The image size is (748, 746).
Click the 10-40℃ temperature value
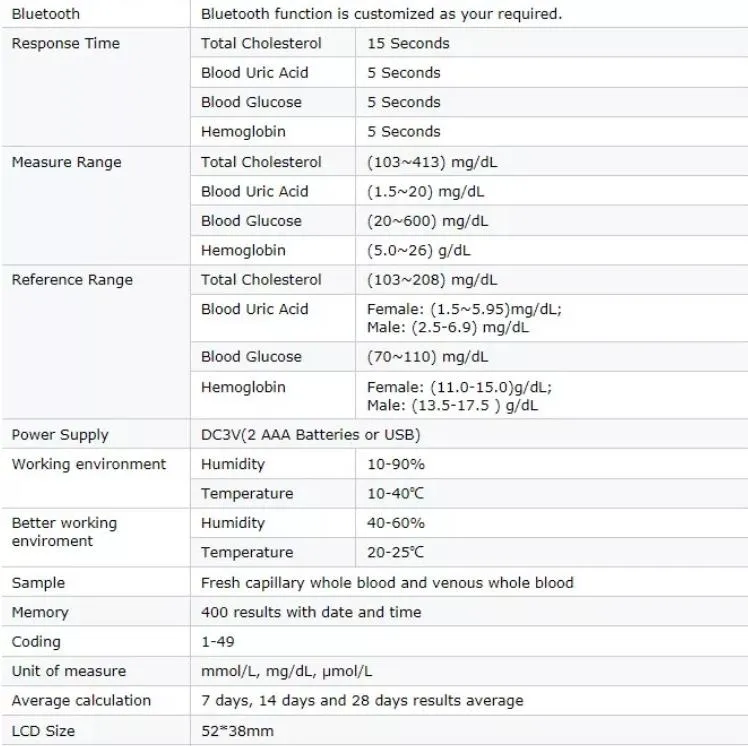[x=395, y=494]
